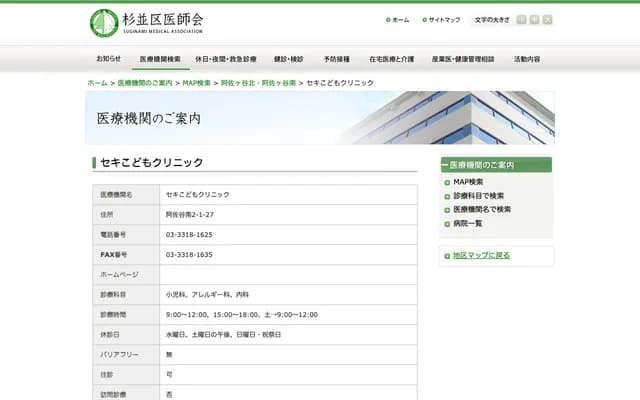
Task: Open the 活動内容 menu item
Action: (x=527, y=59)
